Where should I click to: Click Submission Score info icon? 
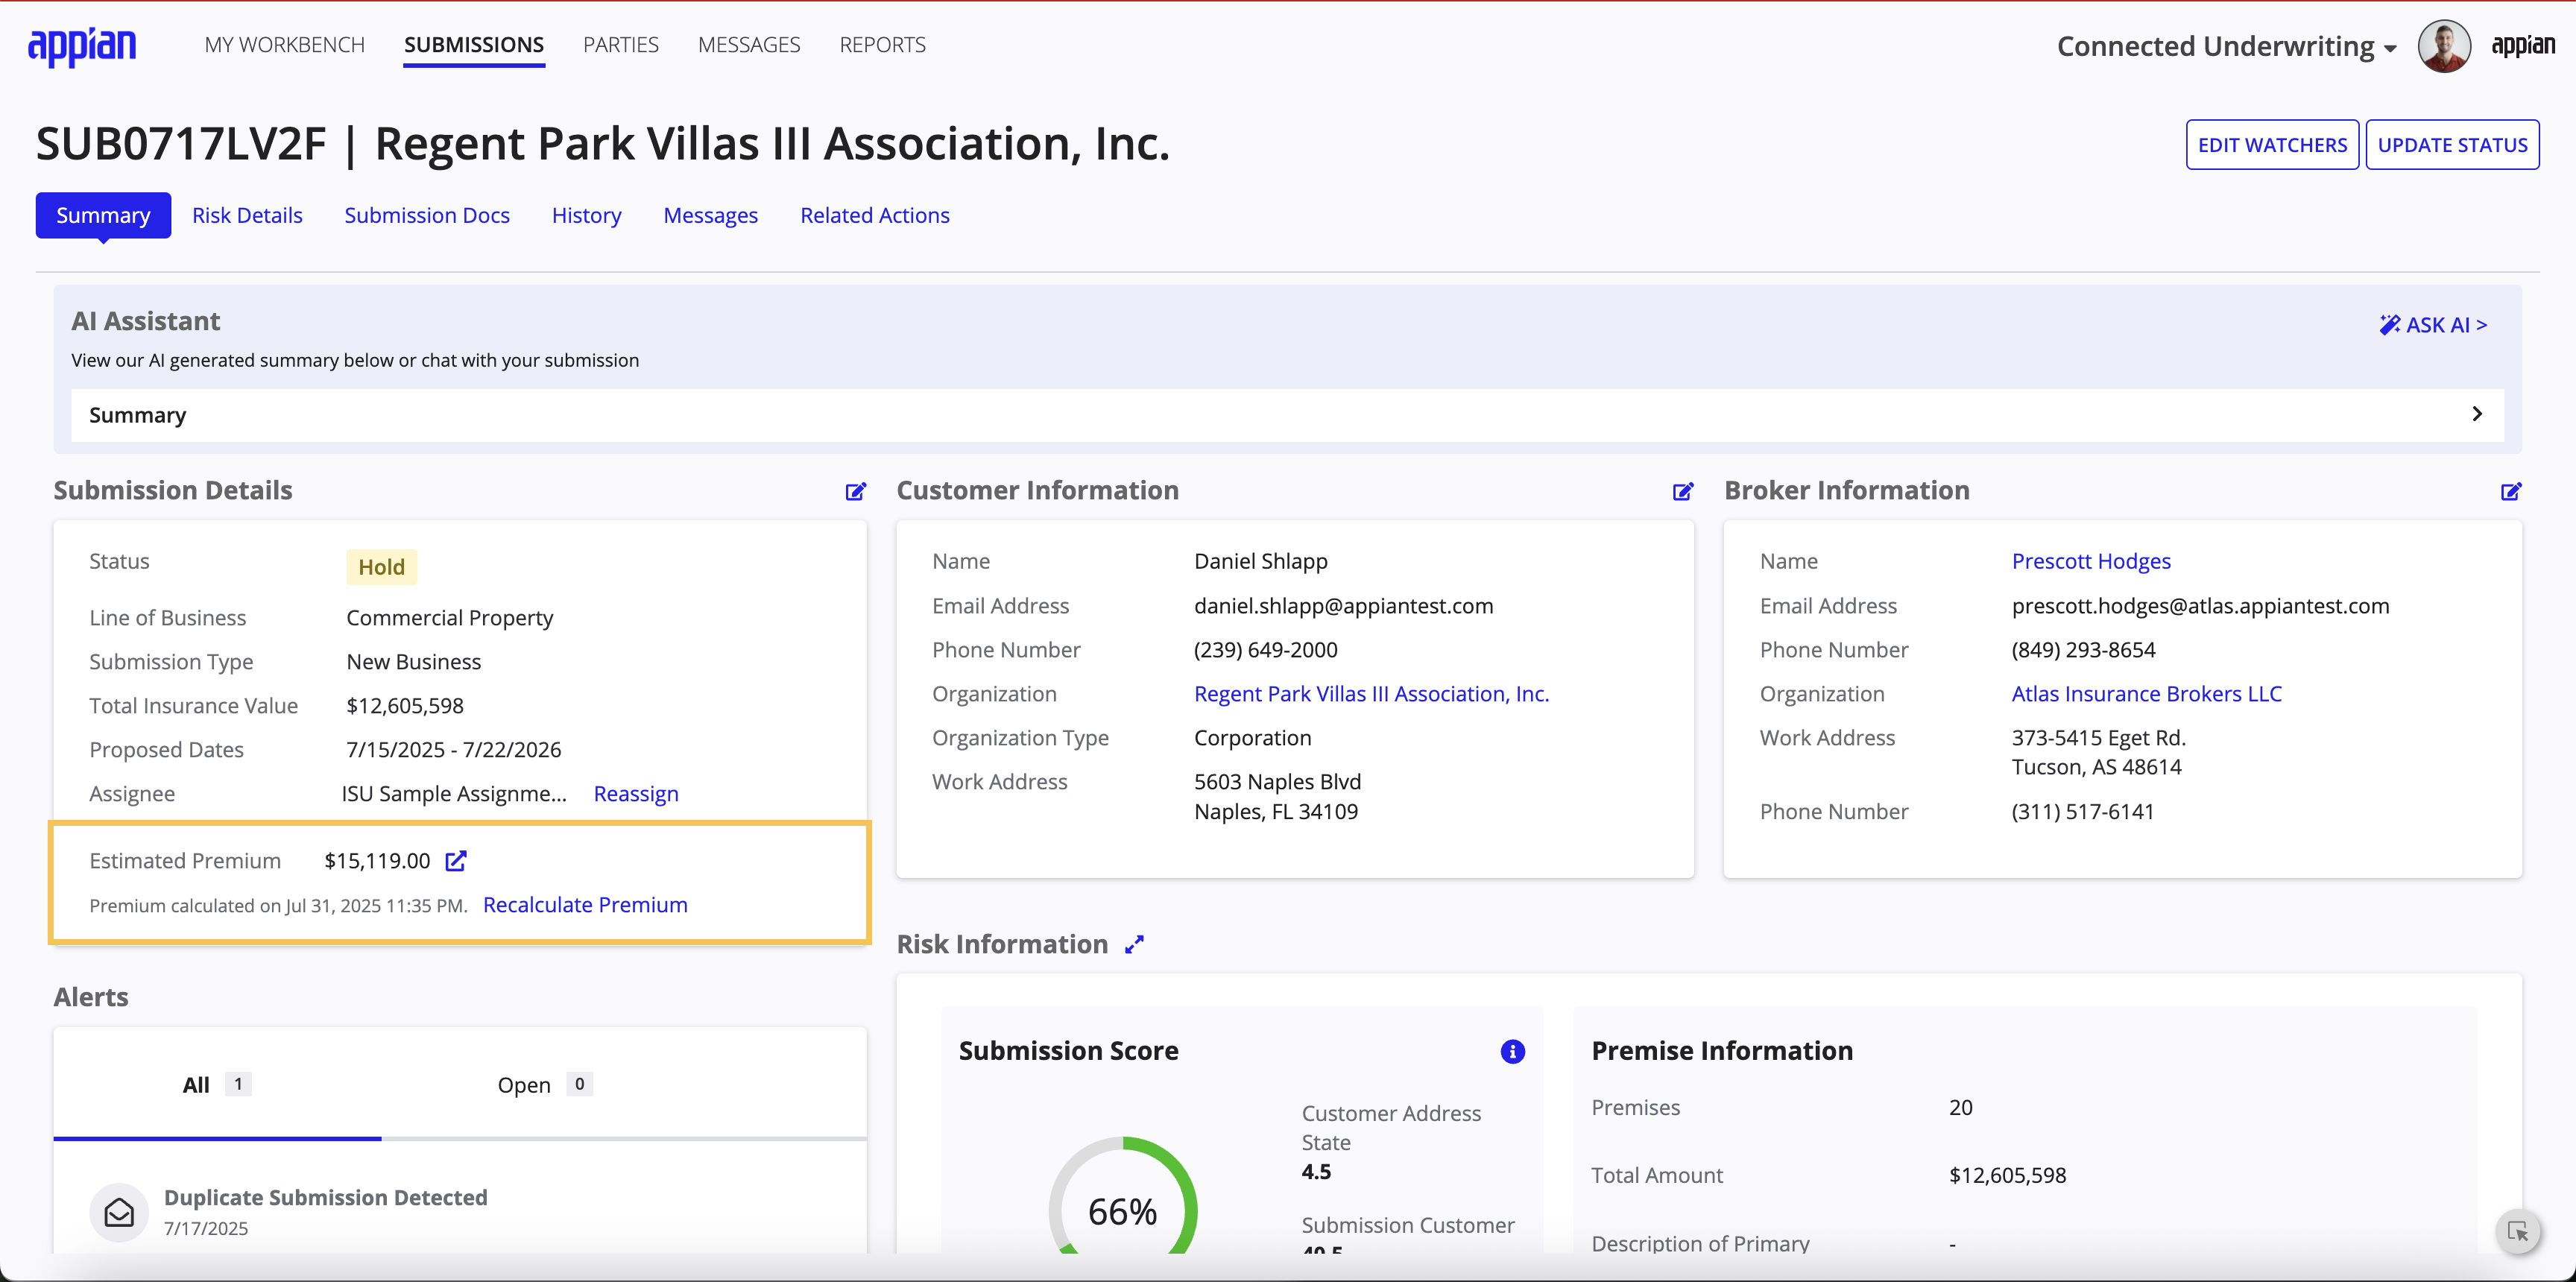pyautogui.click(x=1512, y=1051)
